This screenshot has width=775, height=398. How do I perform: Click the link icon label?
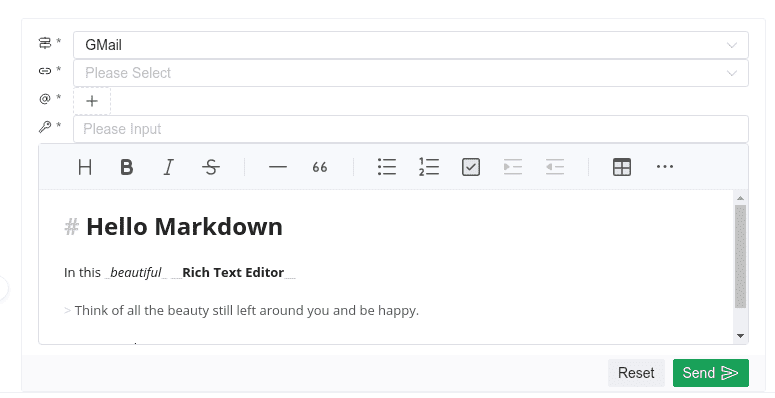pos(45,71)
